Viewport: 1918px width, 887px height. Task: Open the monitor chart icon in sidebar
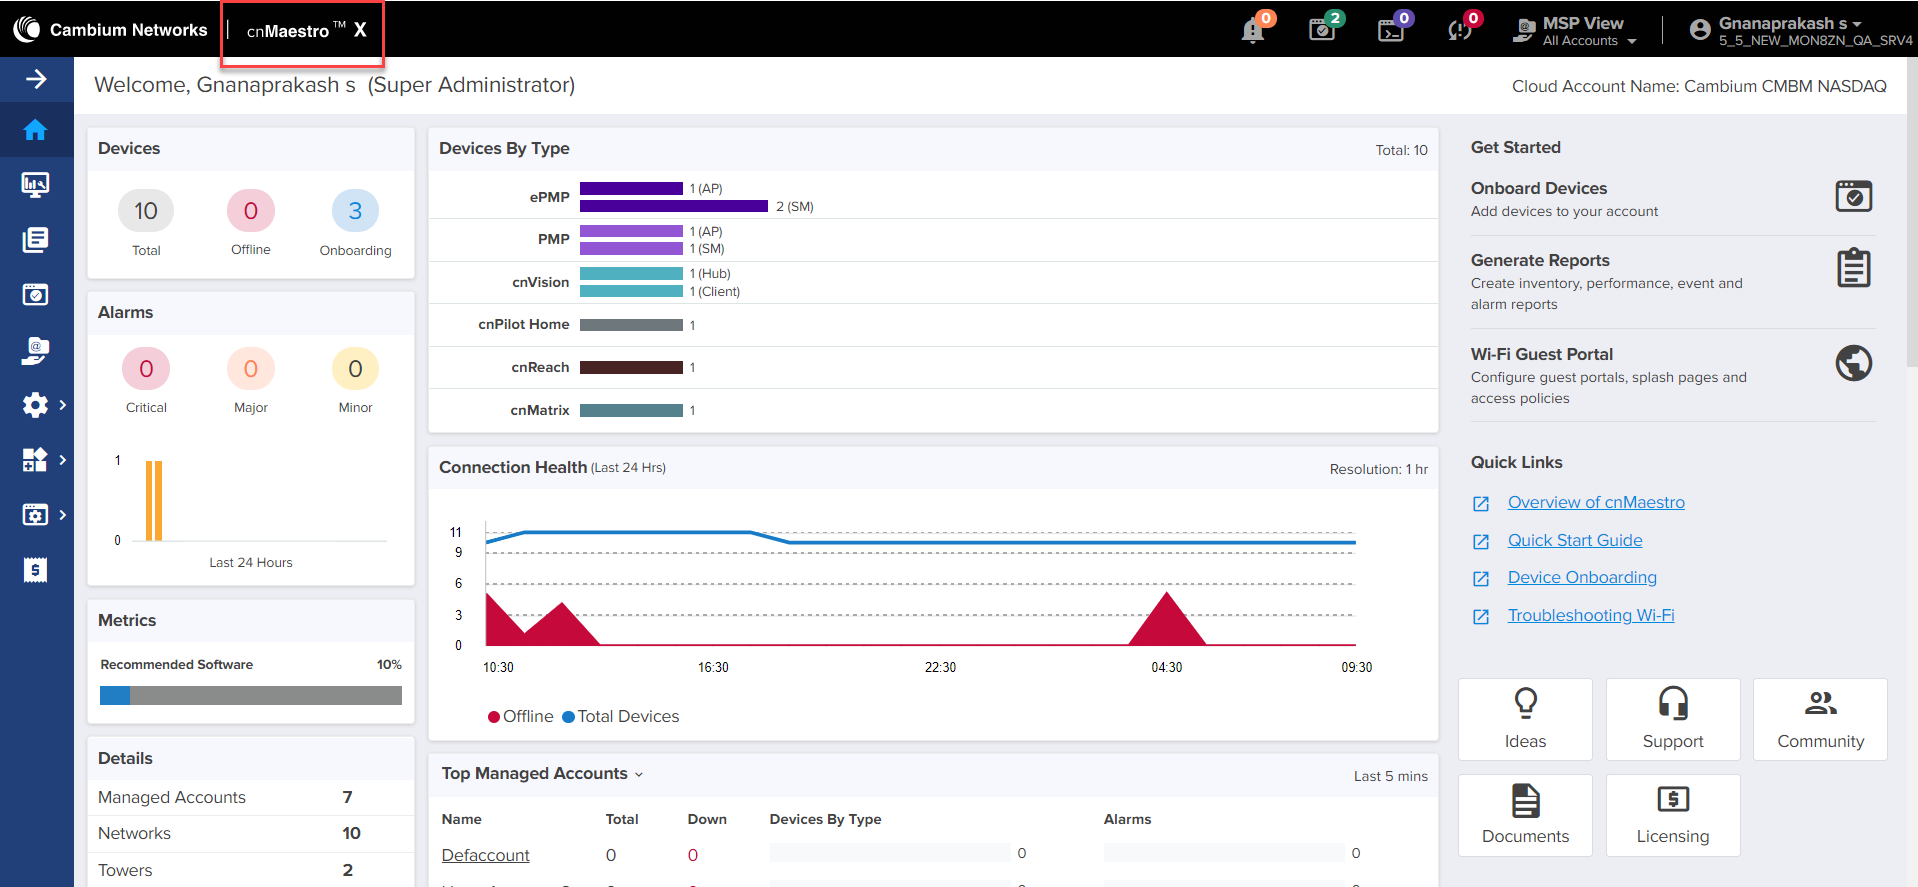[36, 185]
